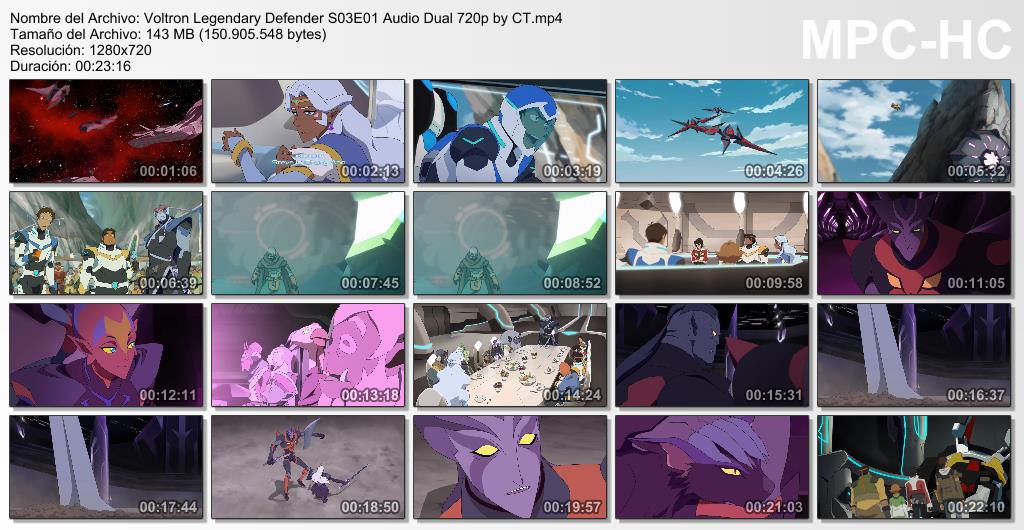The image size is (1024, 530).
Task: Select the thumbnail stamped 00:08:52
Action: click(x=510, y=243)
